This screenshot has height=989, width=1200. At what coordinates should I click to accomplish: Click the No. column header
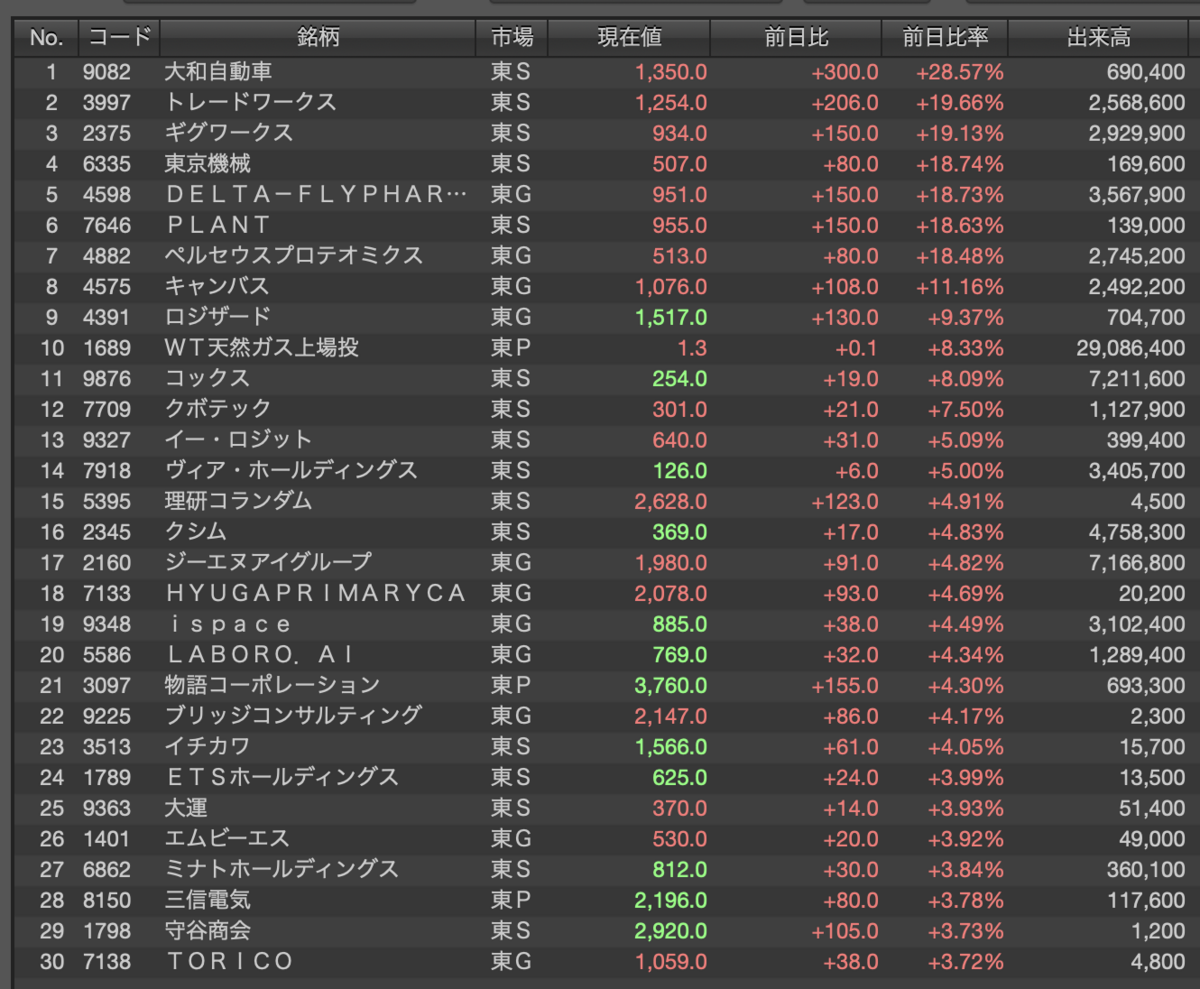[x=46, y=39]
